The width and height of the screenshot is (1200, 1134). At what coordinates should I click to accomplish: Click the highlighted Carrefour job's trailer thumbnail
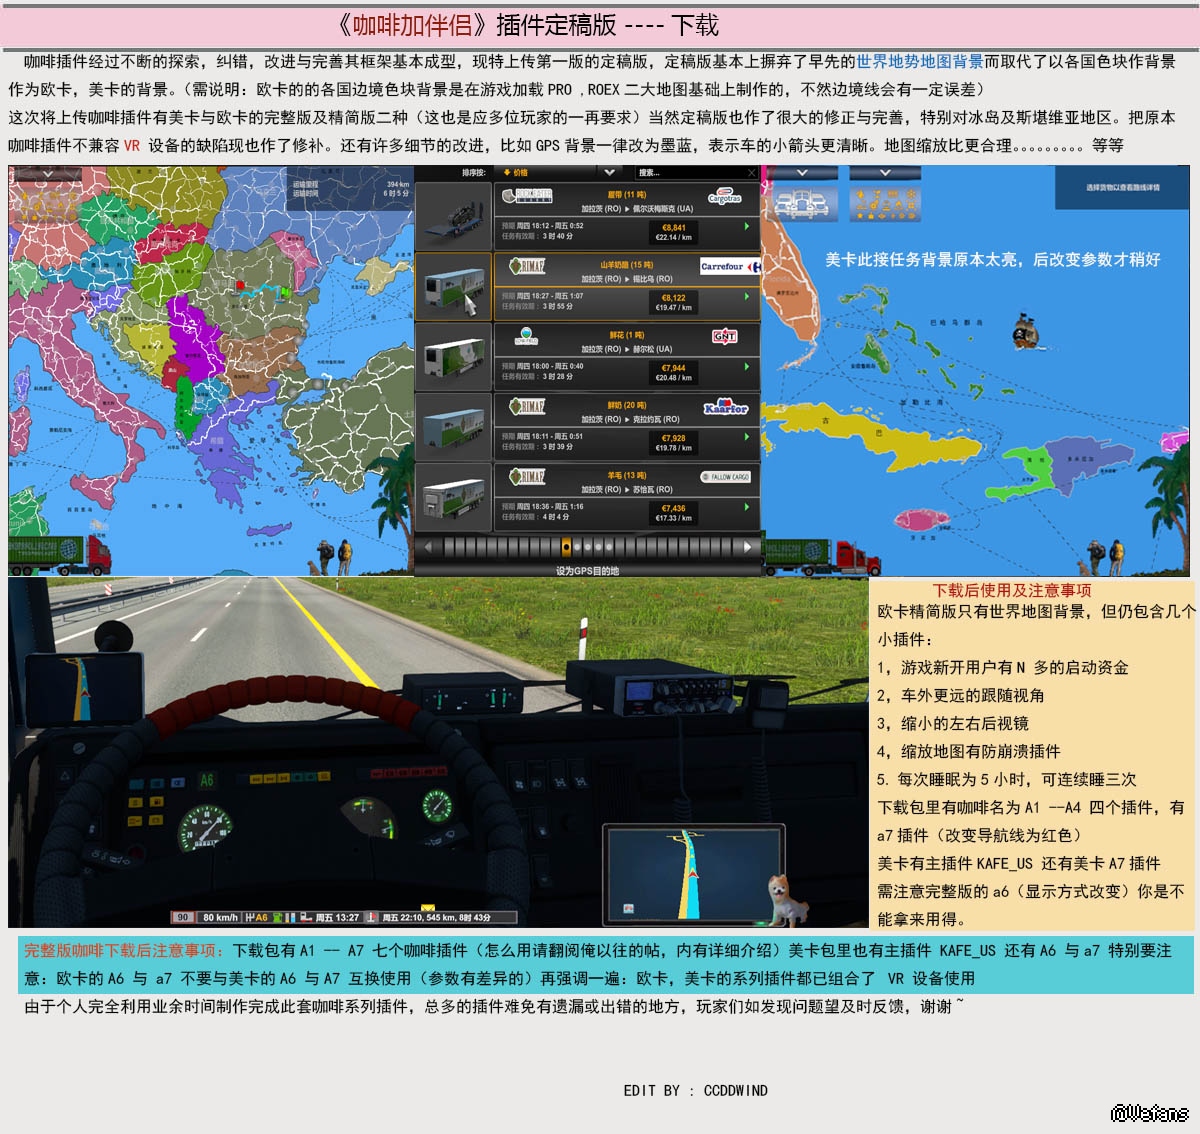[x=454, y=287]
